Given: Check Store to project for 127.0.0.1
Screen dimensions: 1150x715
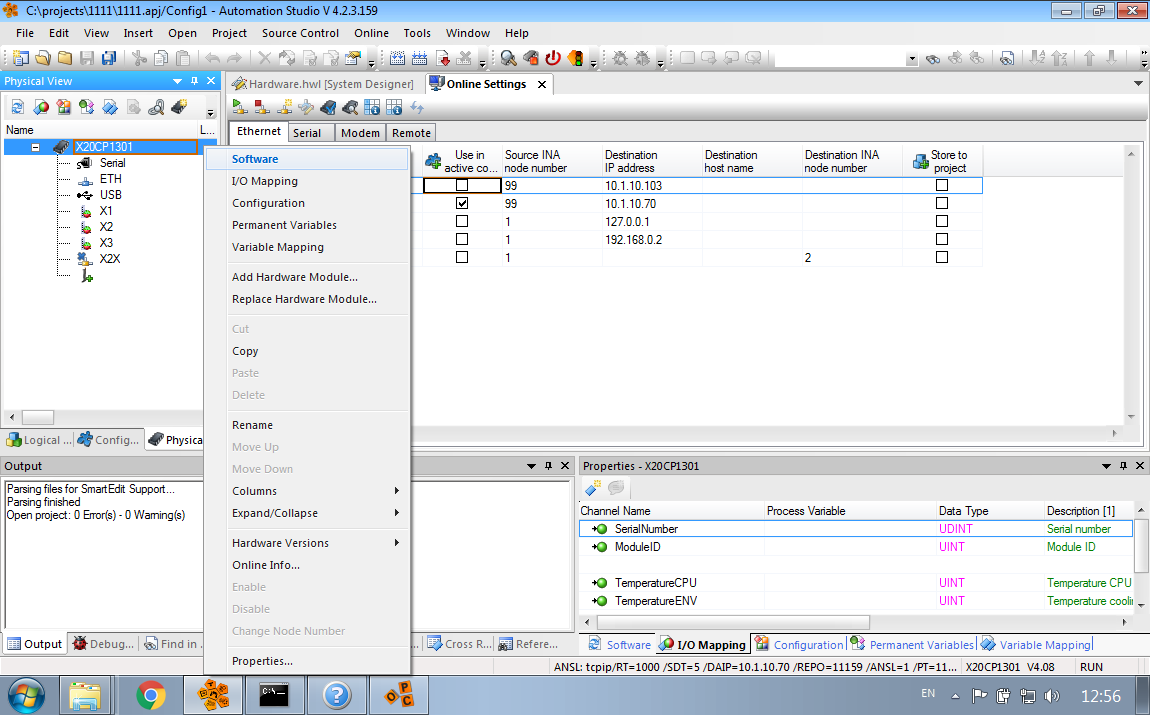Looking at the screenshot, I should pyautogui.click(x=942, y=221).
